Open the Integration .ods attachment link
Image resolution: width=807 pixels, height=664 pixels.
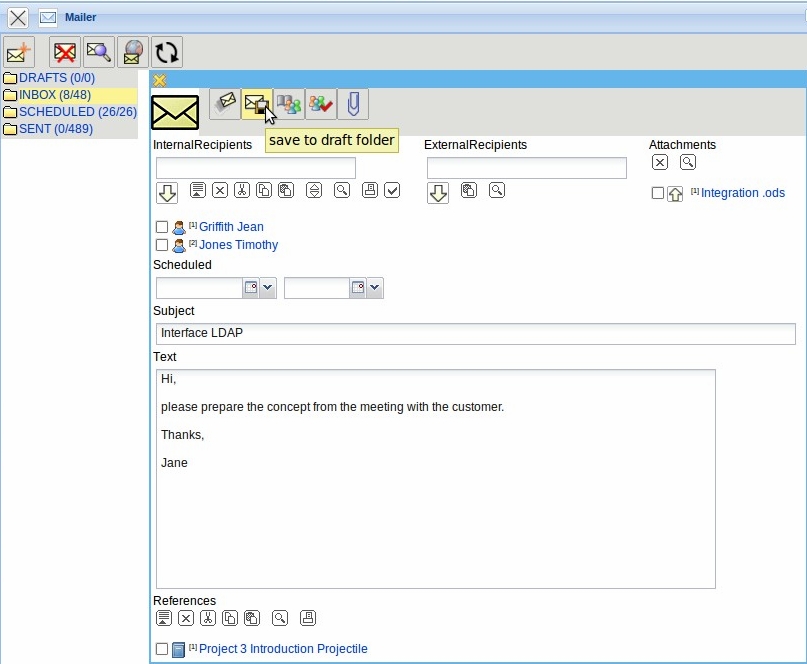click(743, 193)
